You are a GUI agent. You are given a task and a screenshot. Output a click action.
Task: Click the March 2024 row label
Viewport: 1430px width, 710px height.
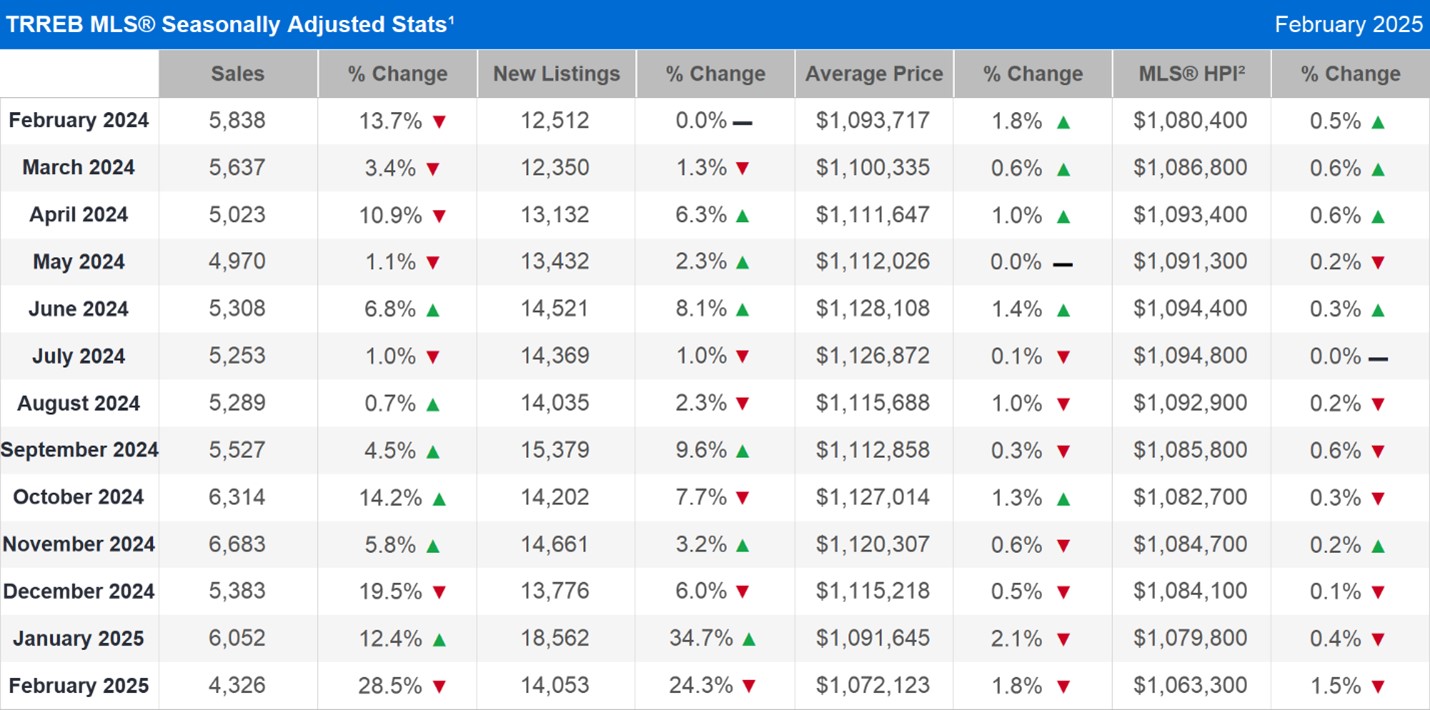(79, 168)
